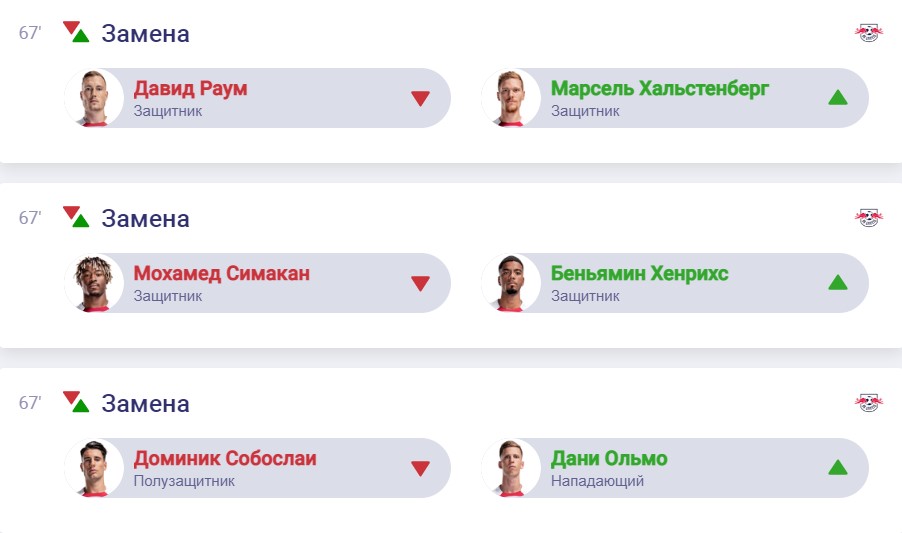Screen dimensions: 902x533
Task: Click RB Leipzig logo beside Szoboszlai substitution
Action: click(868, 403)
